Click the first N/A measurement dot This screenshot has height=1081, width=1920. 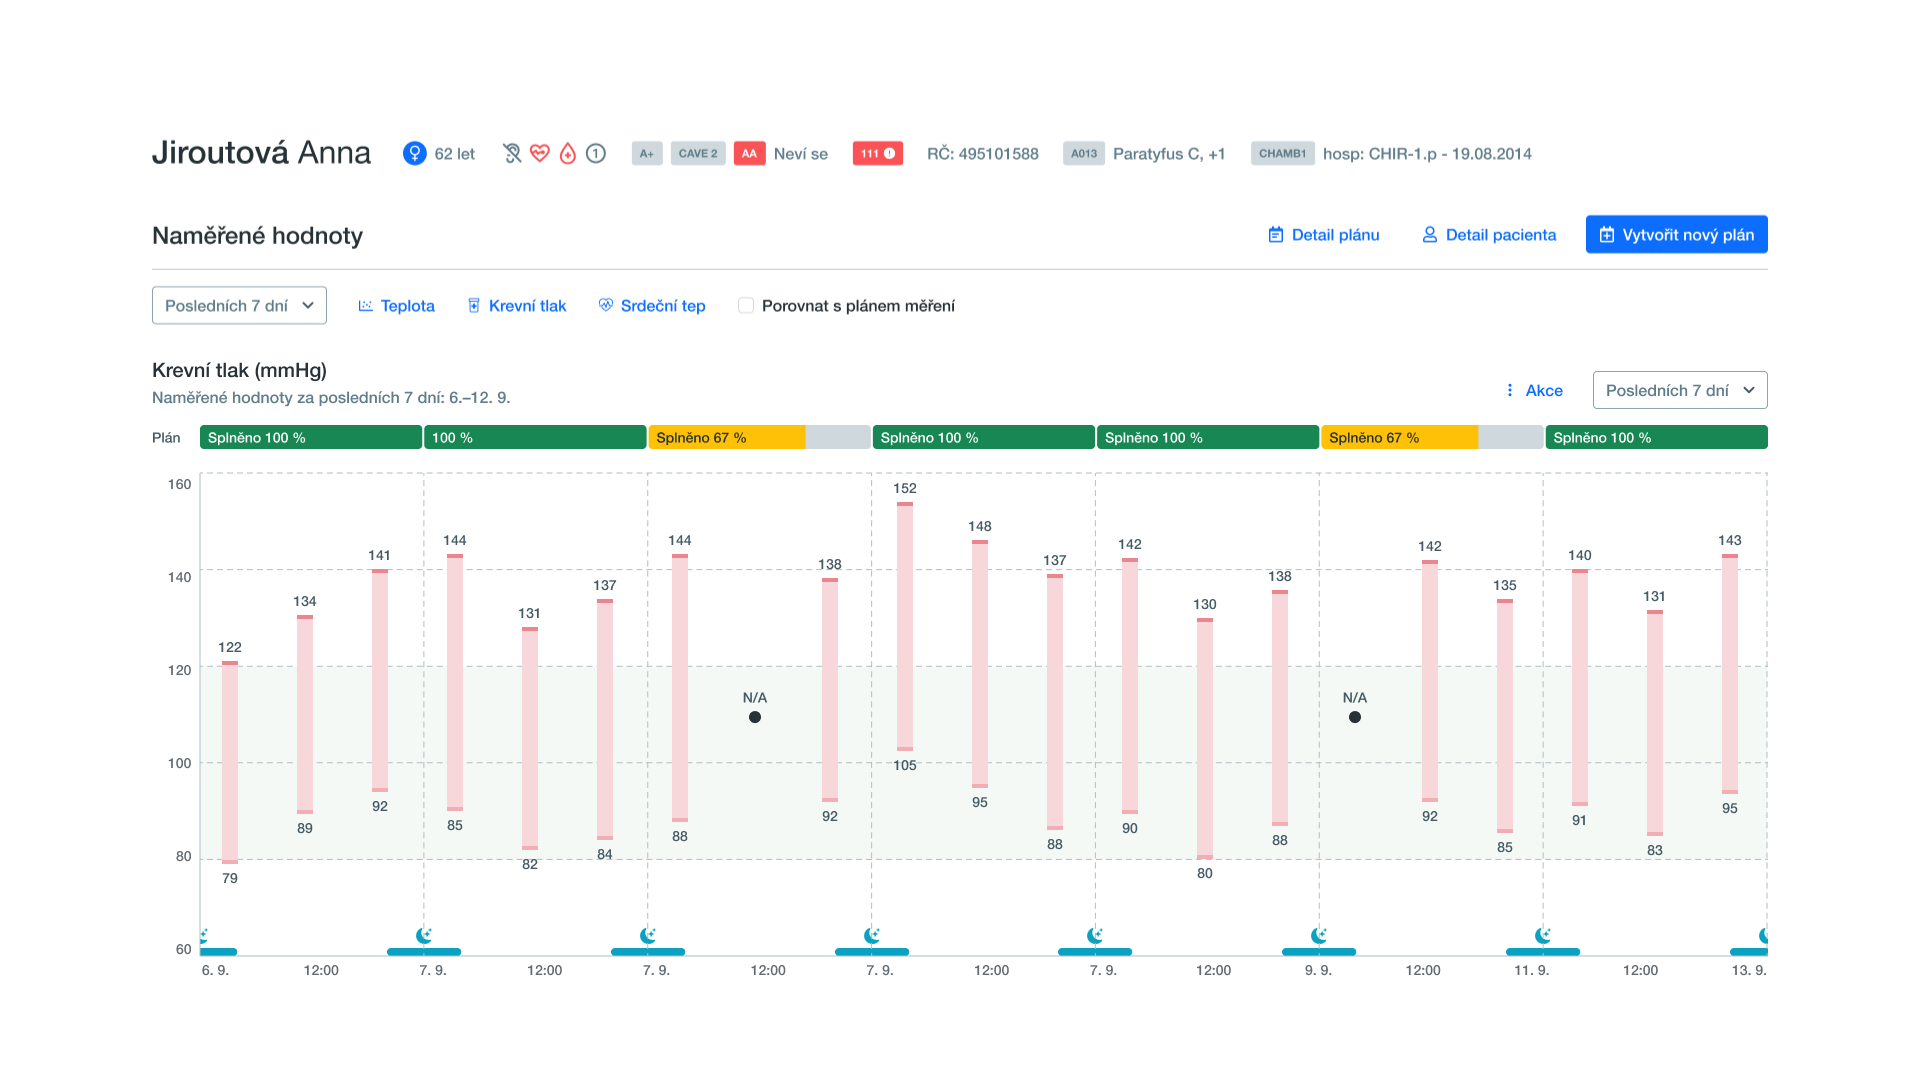(x=755, y=717)
